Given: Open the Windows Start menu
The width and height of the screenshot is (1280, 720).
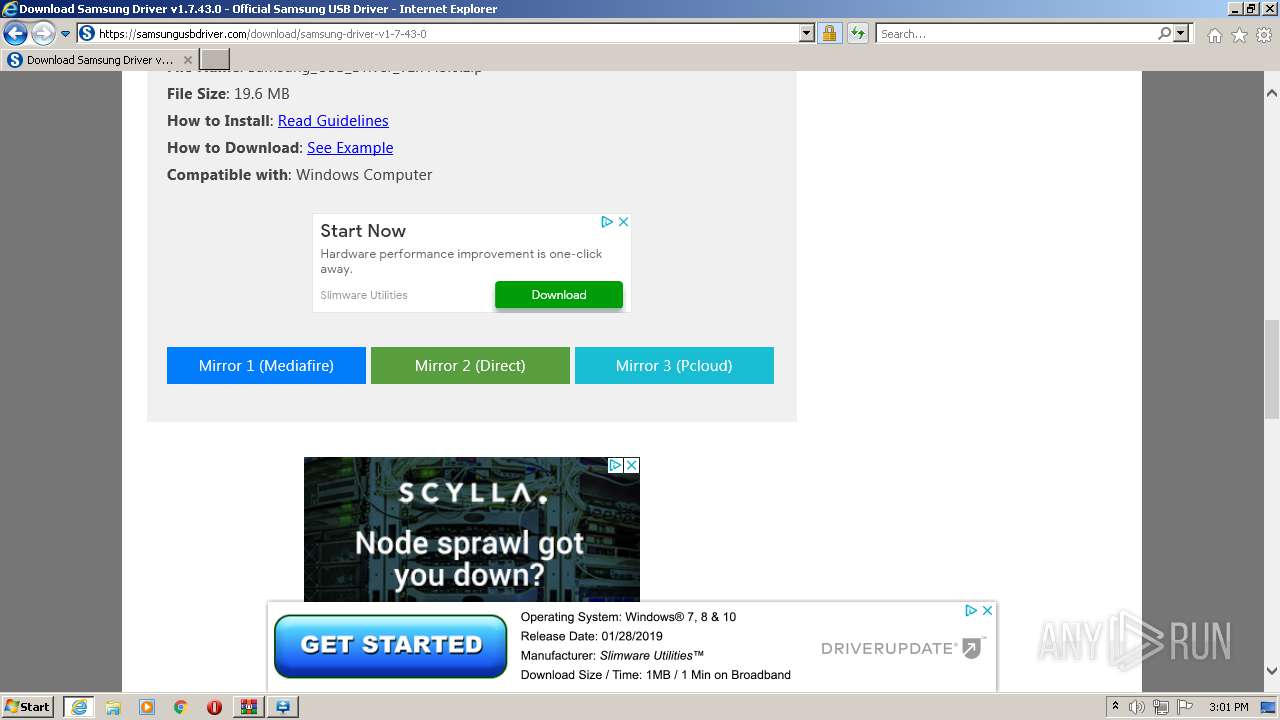Looking at the screenshot, I should [x=28, y=707].
